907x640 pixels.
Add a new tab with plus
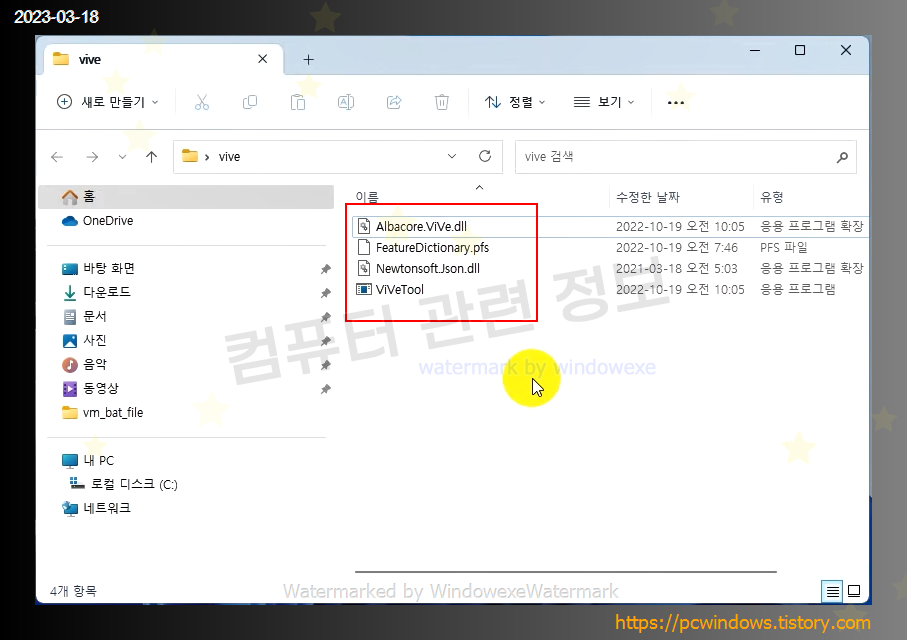308,60
